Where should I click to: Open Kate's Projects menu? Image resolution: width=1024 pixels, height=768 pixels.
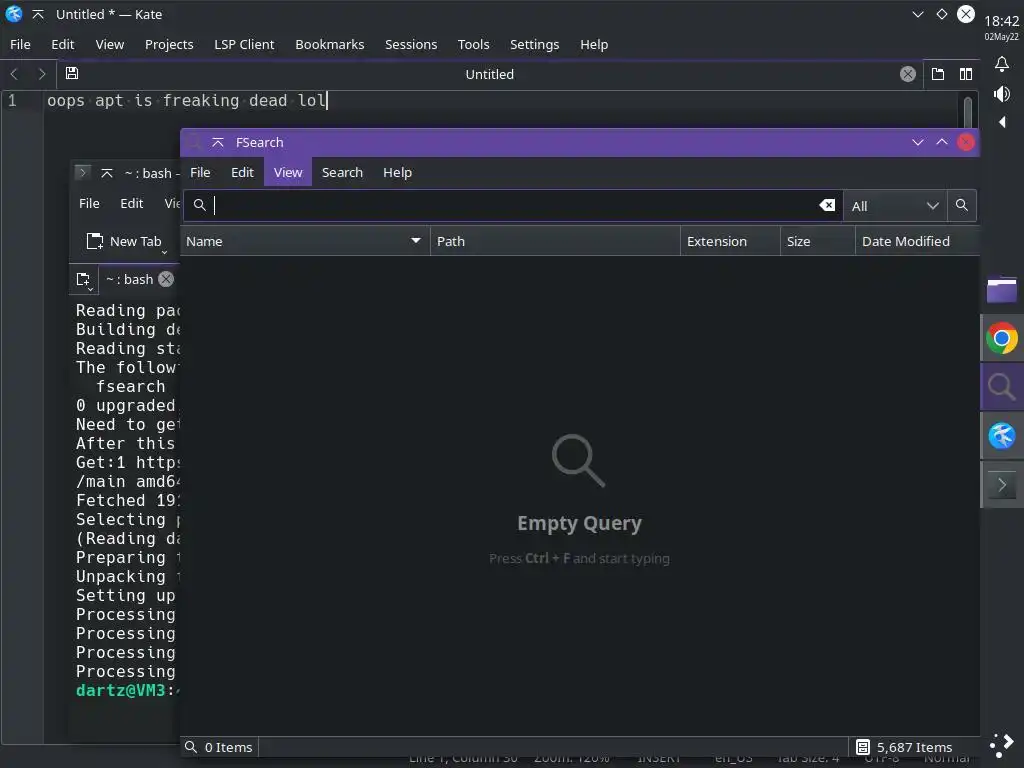point(169,44)
